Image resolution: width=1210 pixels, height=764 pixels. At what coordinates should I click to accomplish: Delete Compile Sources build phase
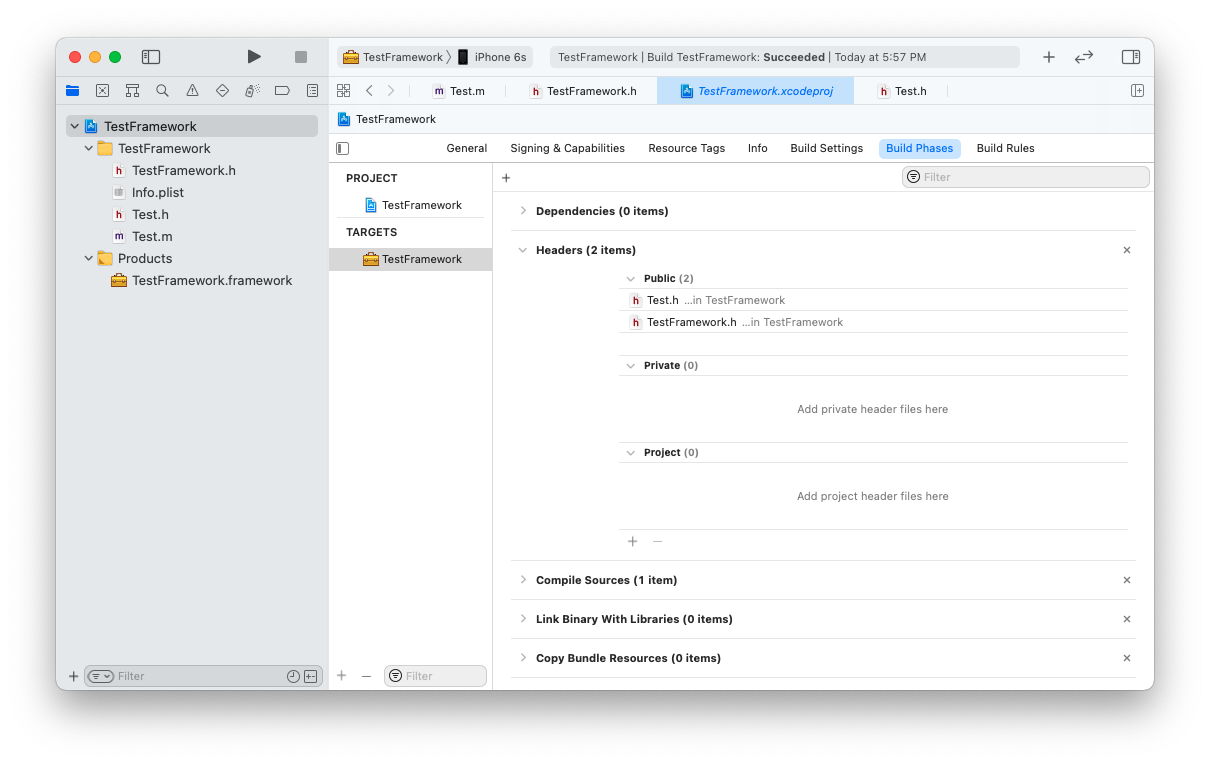[1127, 580]
